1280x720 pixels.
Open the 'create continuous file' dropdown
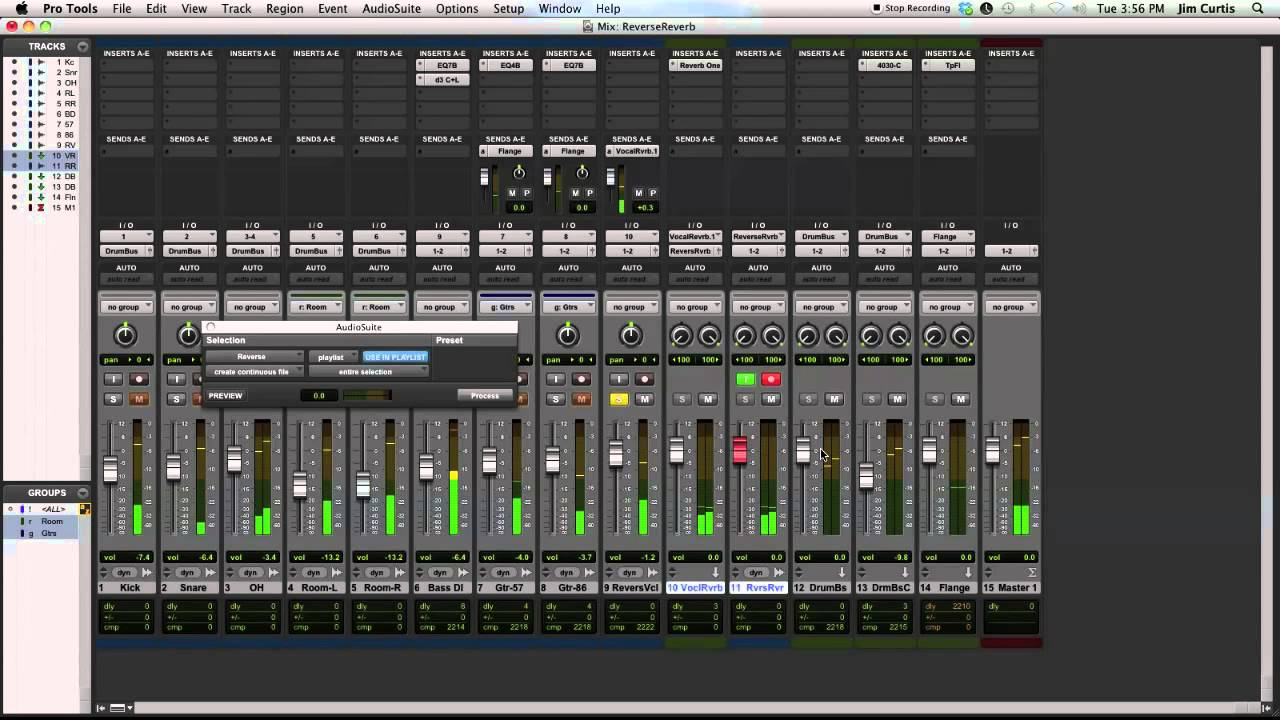(255, 372)
